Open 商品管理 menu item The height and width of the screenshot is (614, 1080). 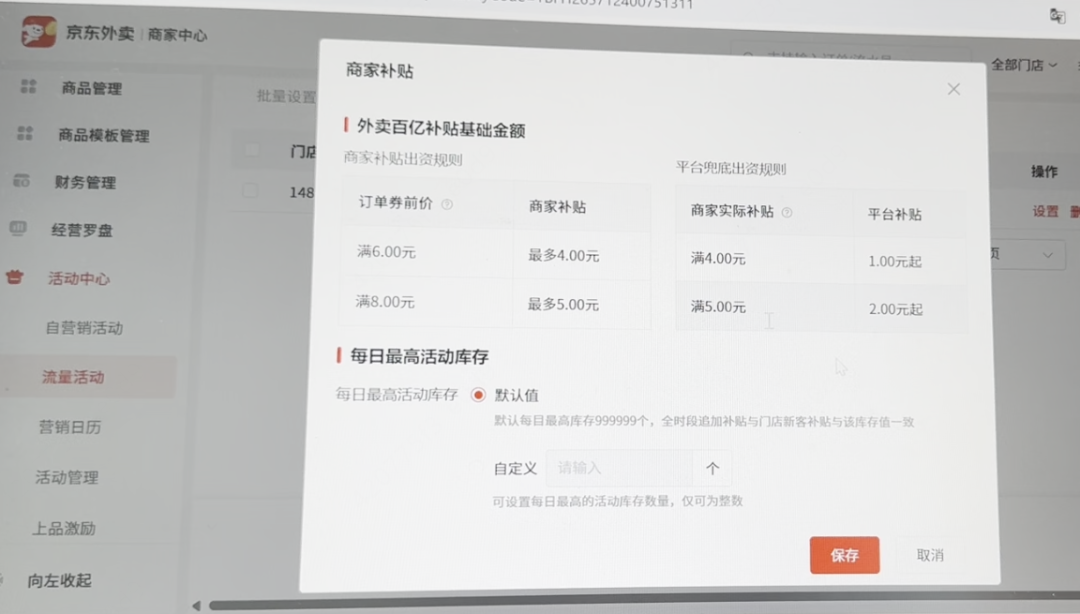click(x=92, y=88)
